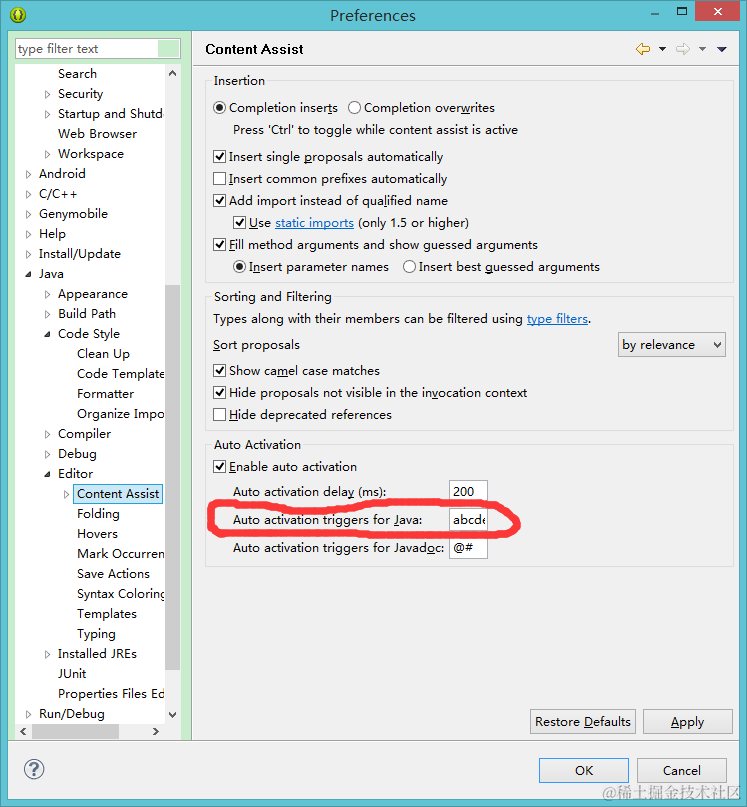Screen dimensions: 747x807
Task: Enable Insert common prefixes automatically
Action: pos(219,179)
